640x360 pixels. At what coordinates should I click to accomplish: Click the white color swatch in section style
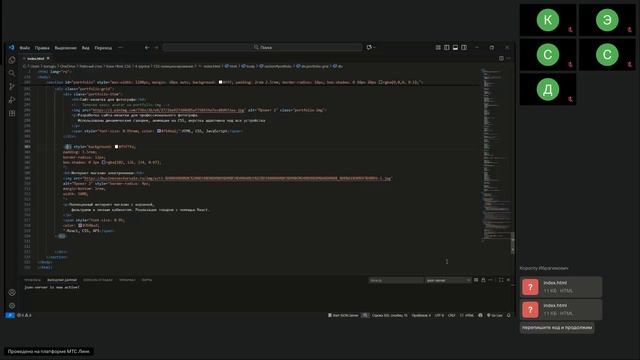point(220,82)
